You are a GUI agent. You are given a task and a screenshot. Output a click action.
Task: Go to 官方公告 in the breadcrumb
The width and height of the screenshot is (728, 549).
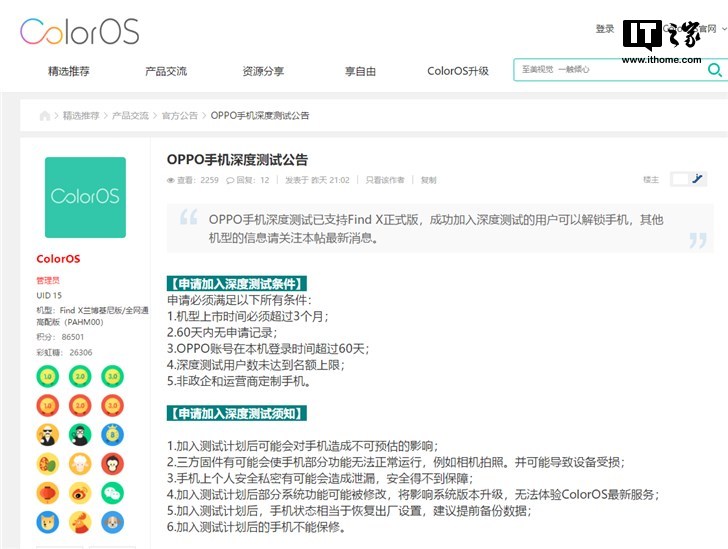tap(180, 115)
